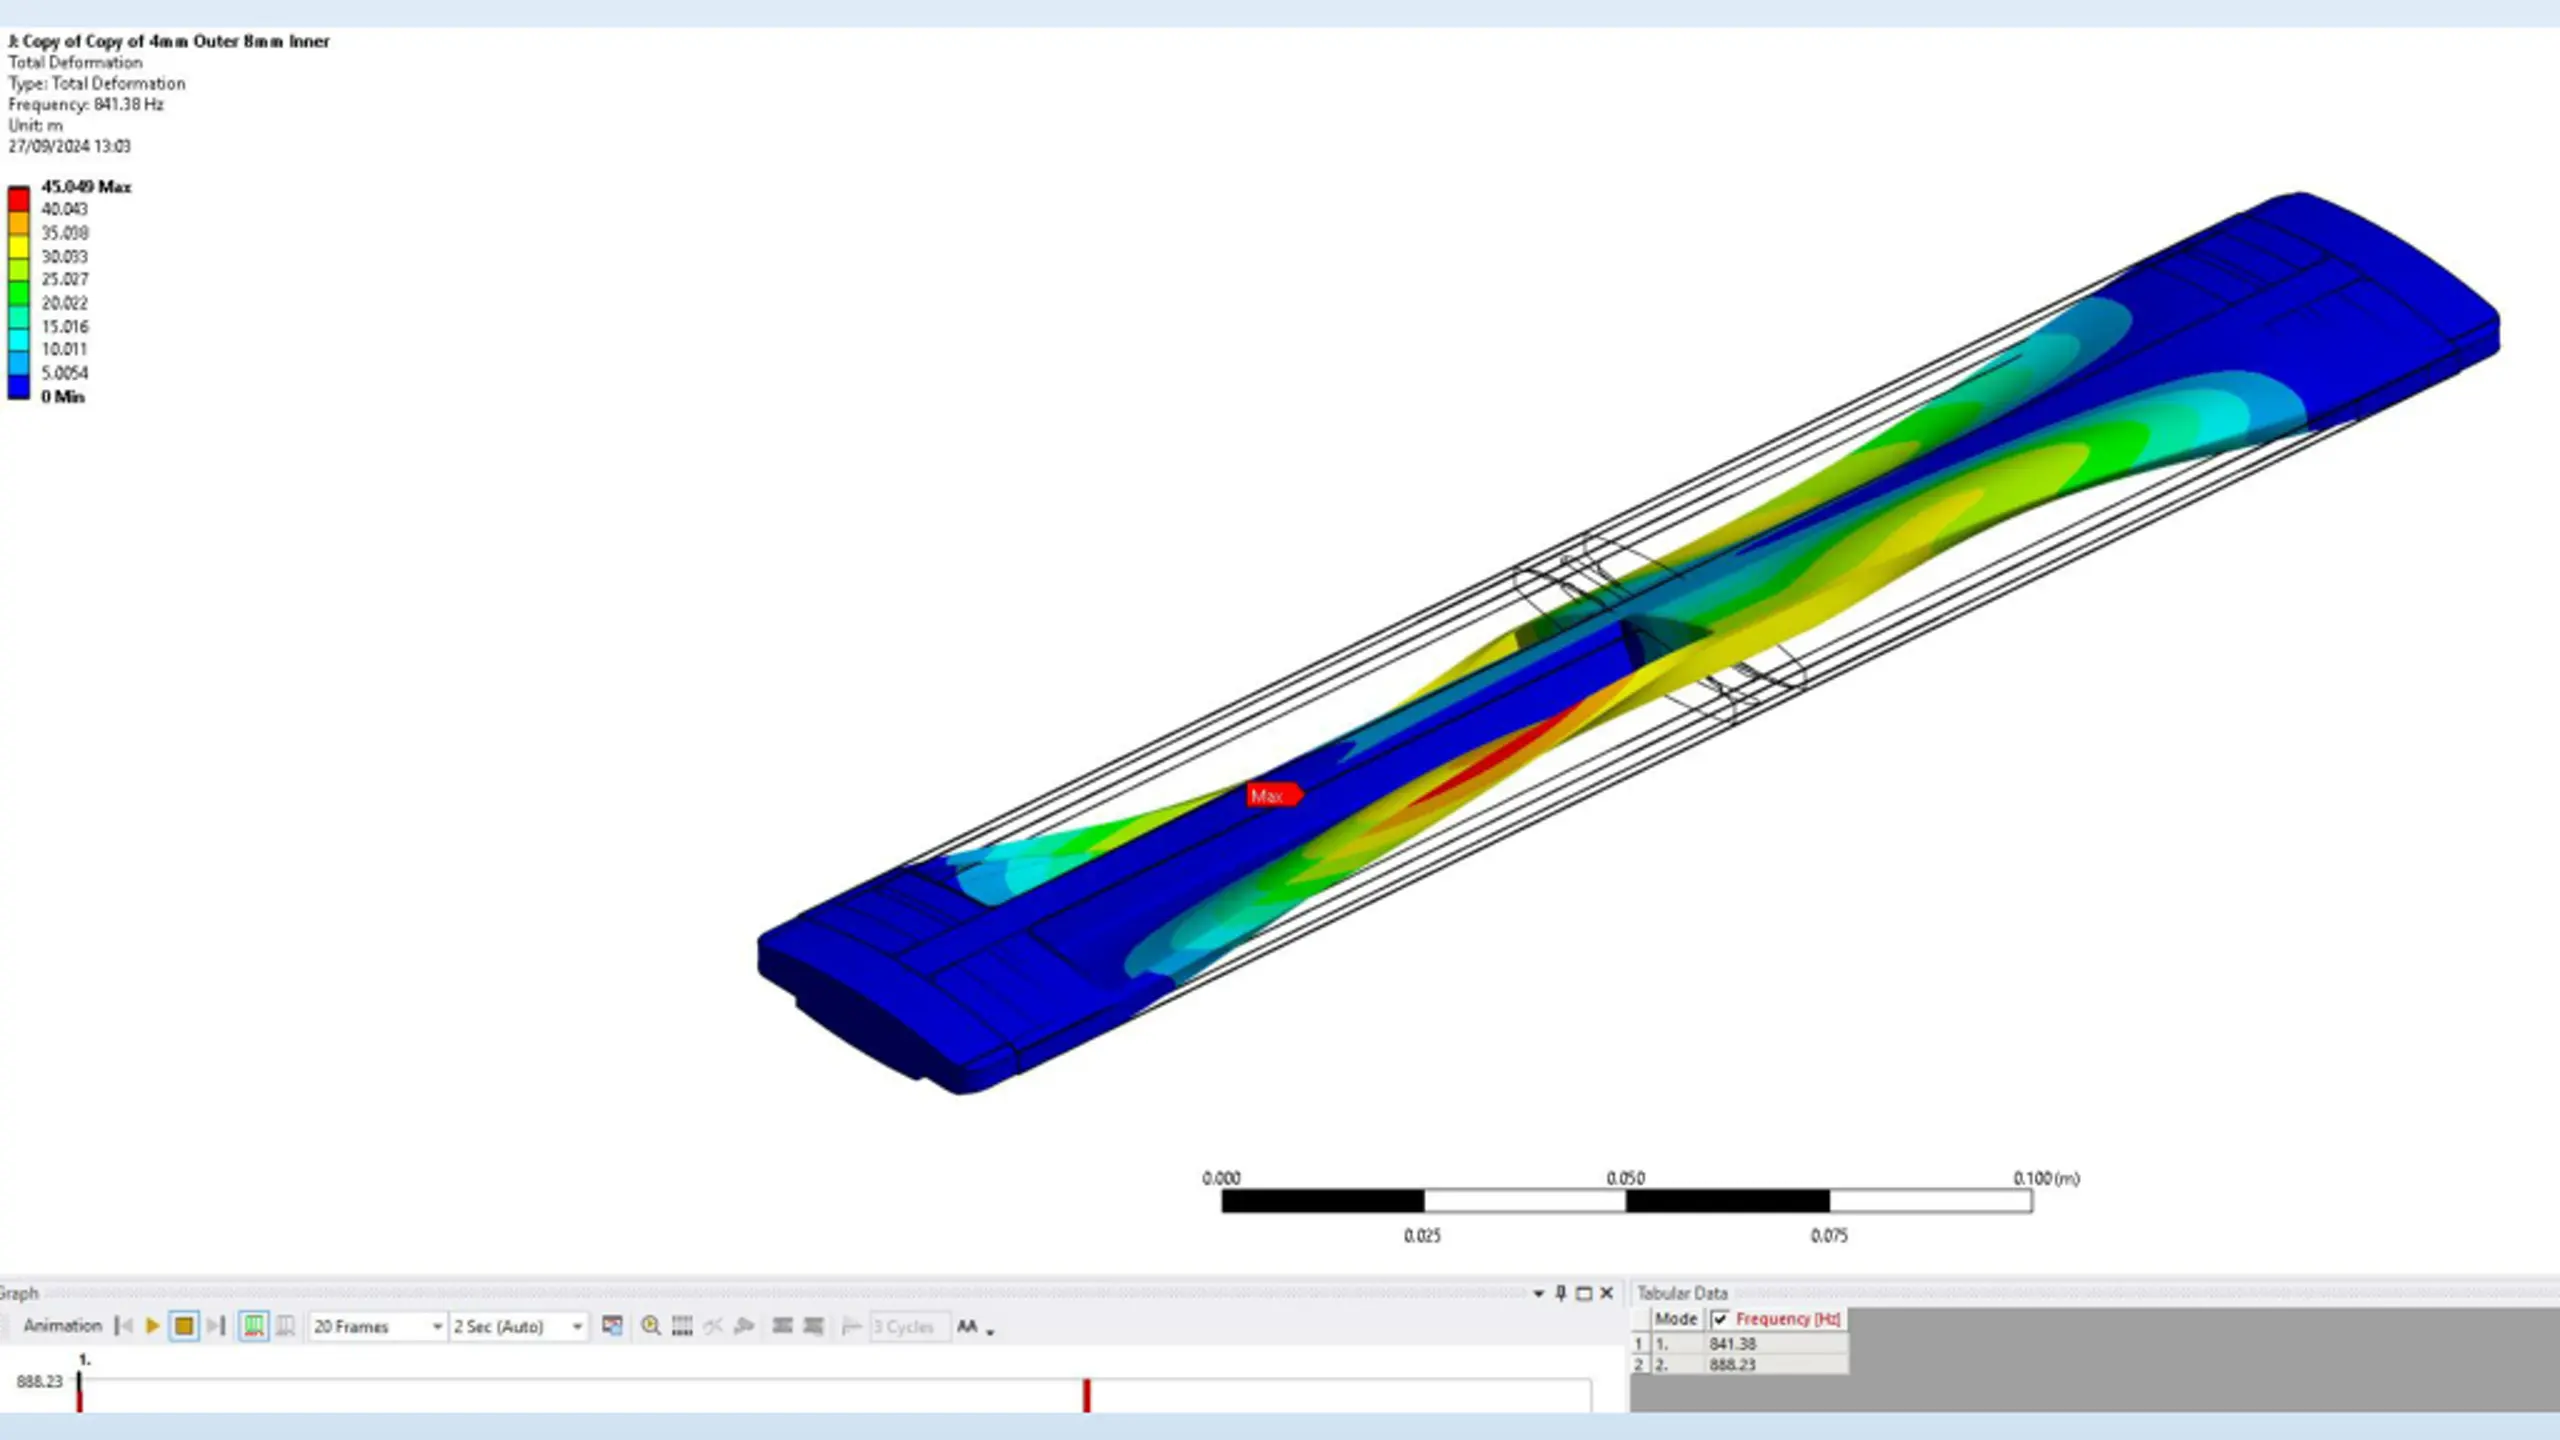Jump to the next animation frame

[216, 1326]
